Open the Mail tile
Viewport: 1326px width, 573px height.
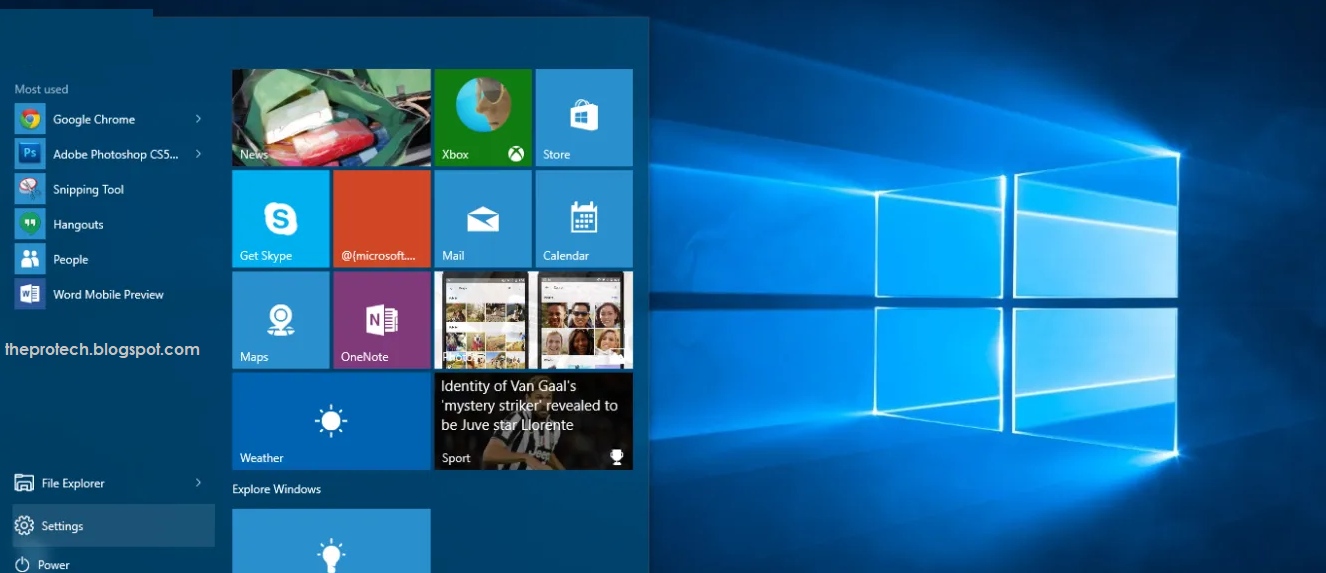[x=483, y=219]
